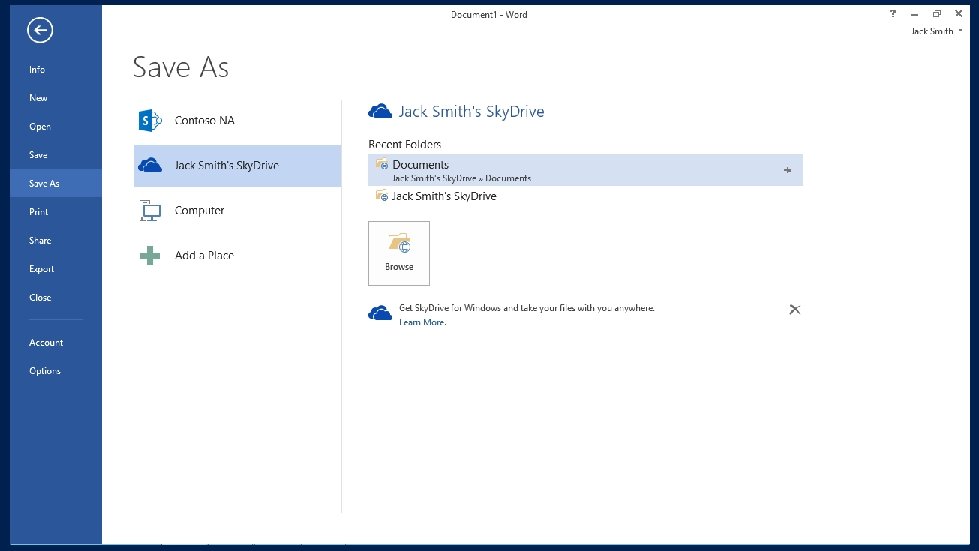Click the SkyDrive cloud icon in places list
Image resolution: width=979 pixels, height=551 pixels.
pos(150,165)
